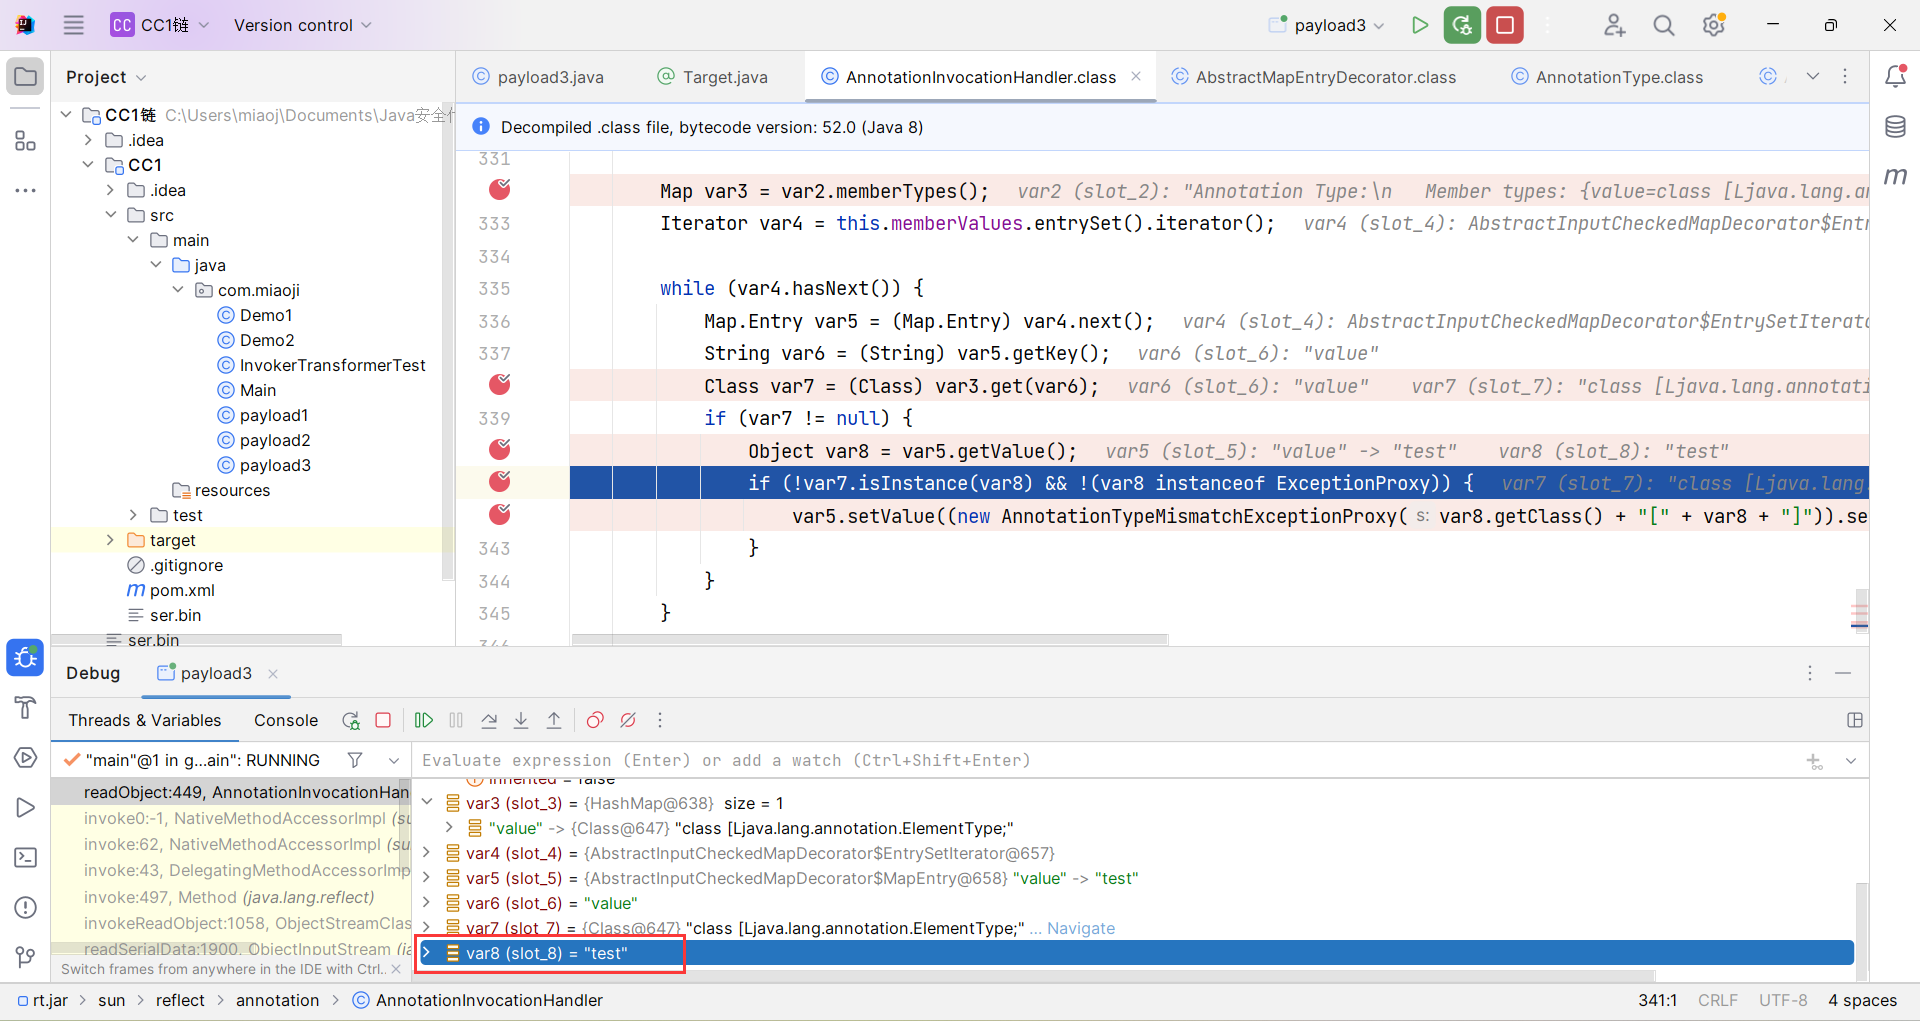Click the Step Into arrow icon
1920x1021 pixels.
pos(521,720)
